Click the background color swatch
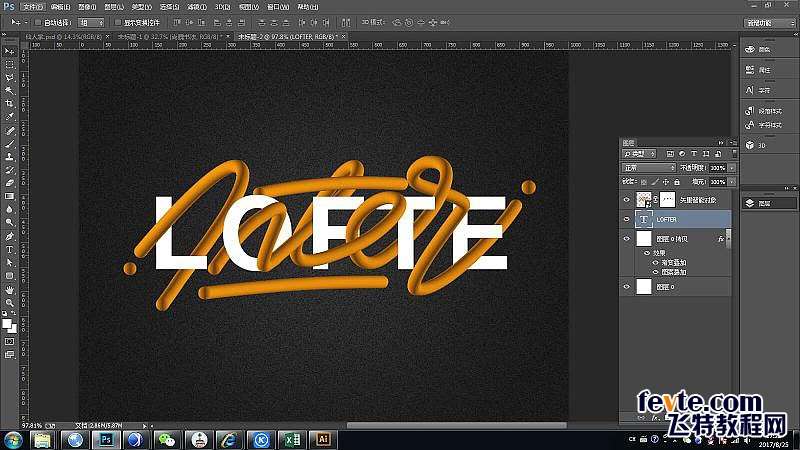 click(x=12, y=329)
